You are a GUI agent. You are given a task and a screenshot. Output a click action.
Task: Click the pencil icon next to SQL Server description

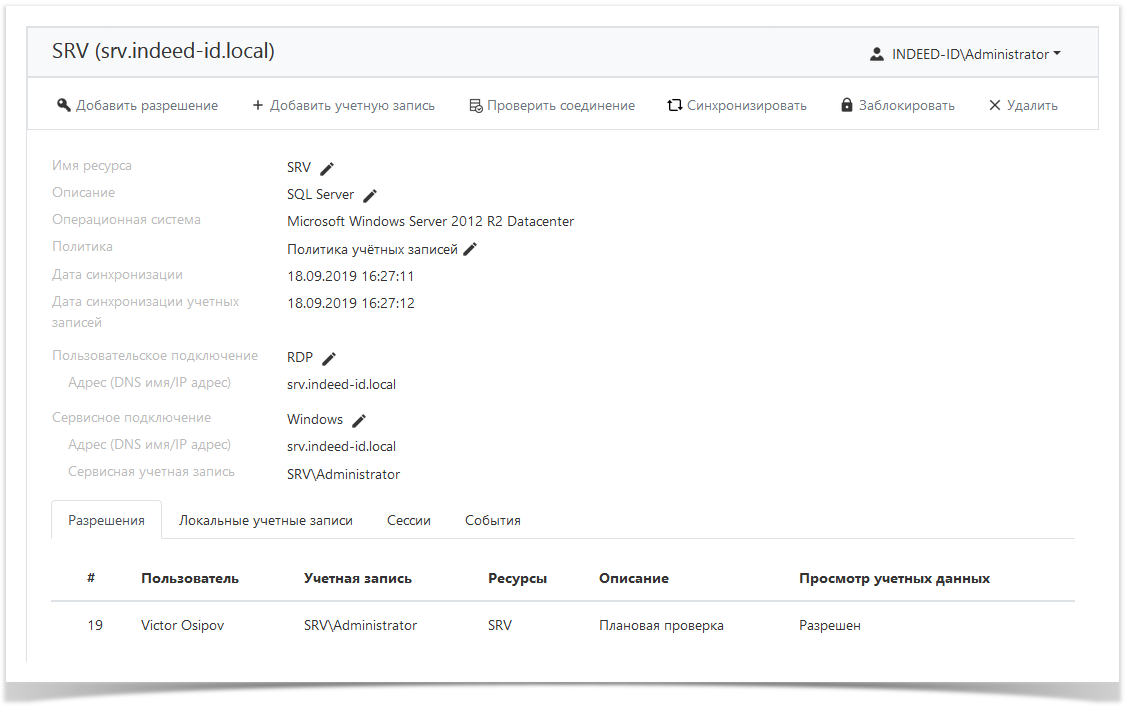(x=370, y=194)
